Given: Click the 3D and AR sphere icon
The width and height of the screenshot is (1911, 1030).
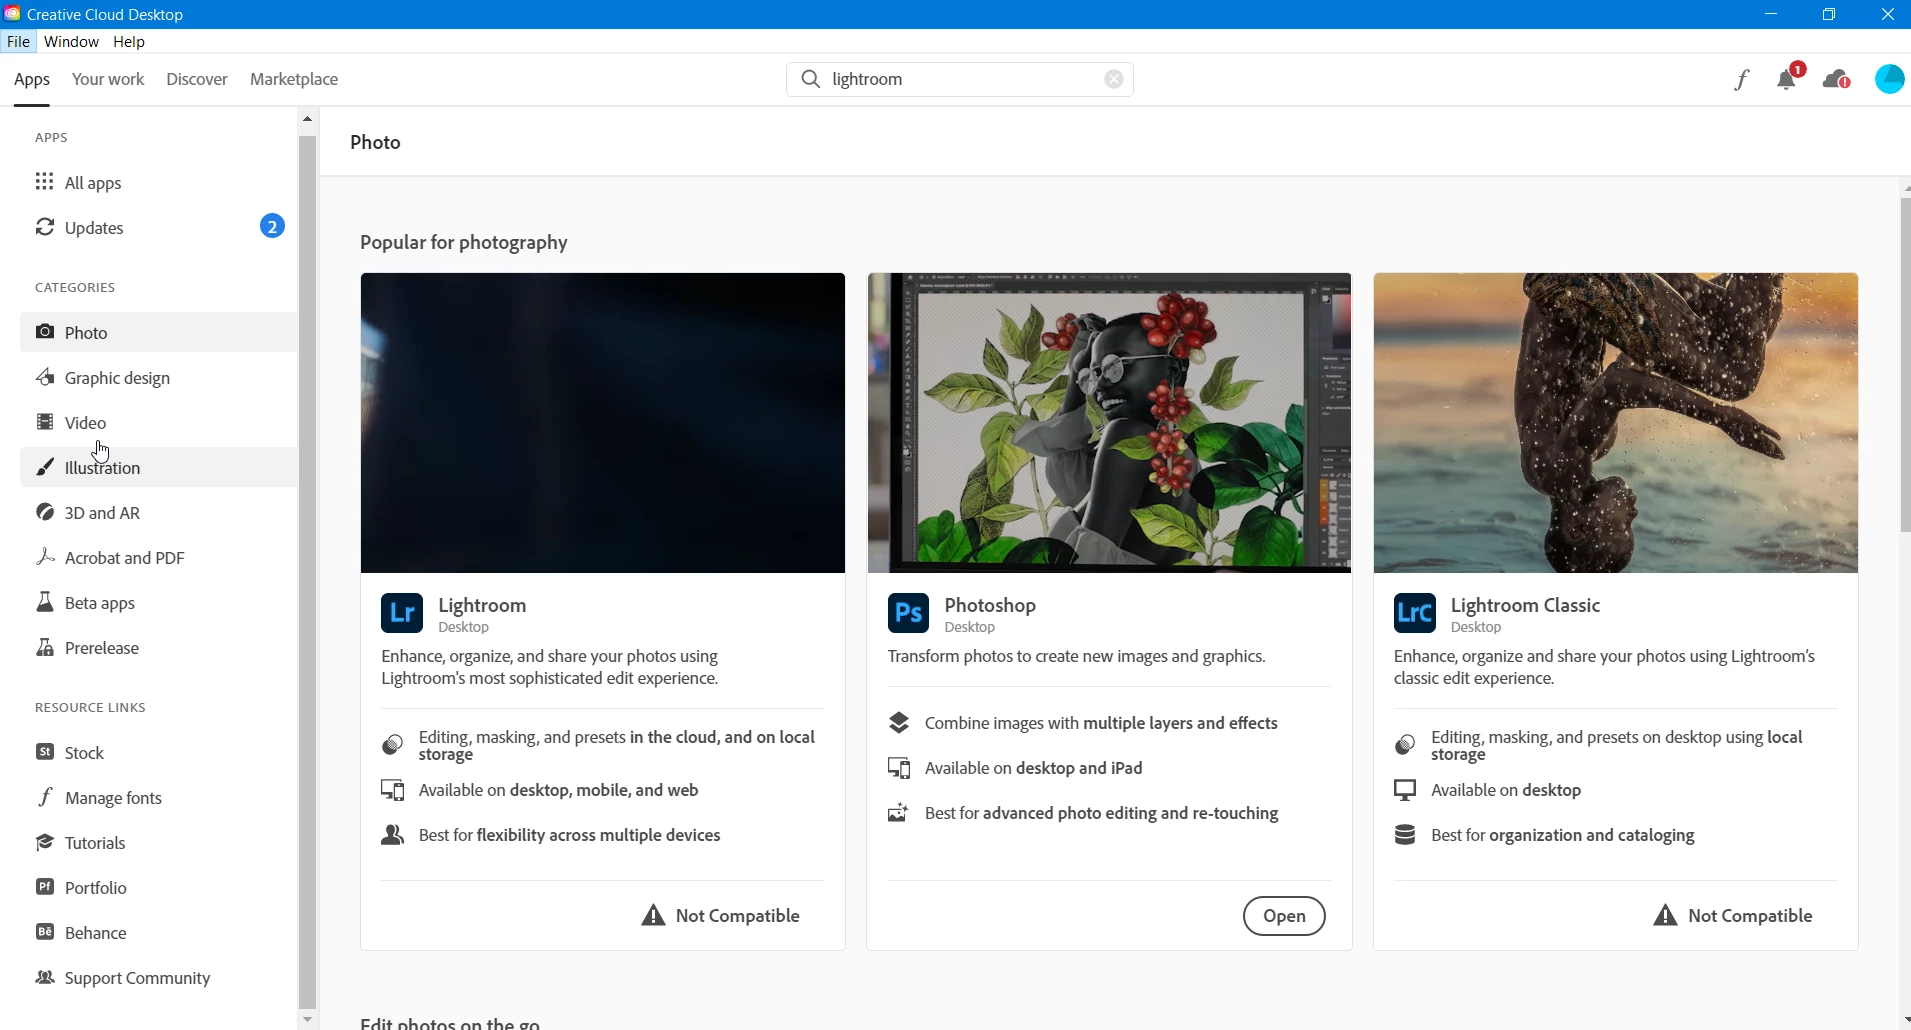Looking at the screenshot, I should (x=45, y=512).
